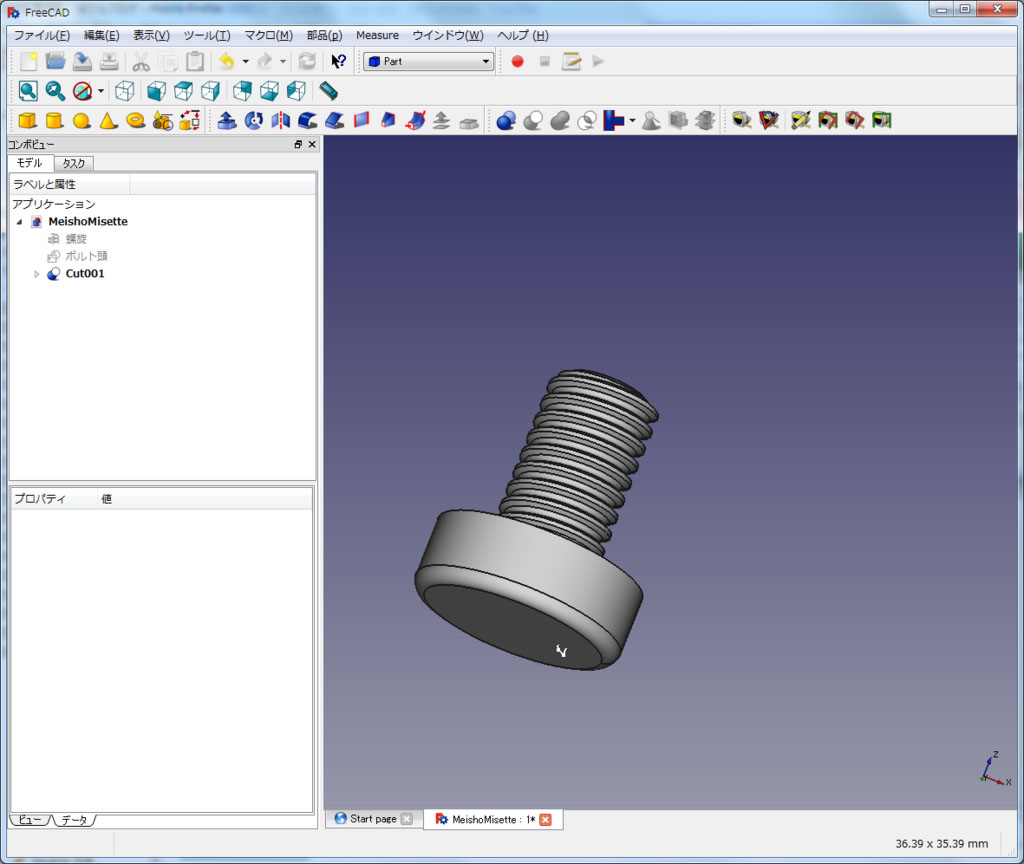This screenshot has width=1024, height=864.
Task: Float the コンボビュー panel with undock button
Action: (298, 144)
